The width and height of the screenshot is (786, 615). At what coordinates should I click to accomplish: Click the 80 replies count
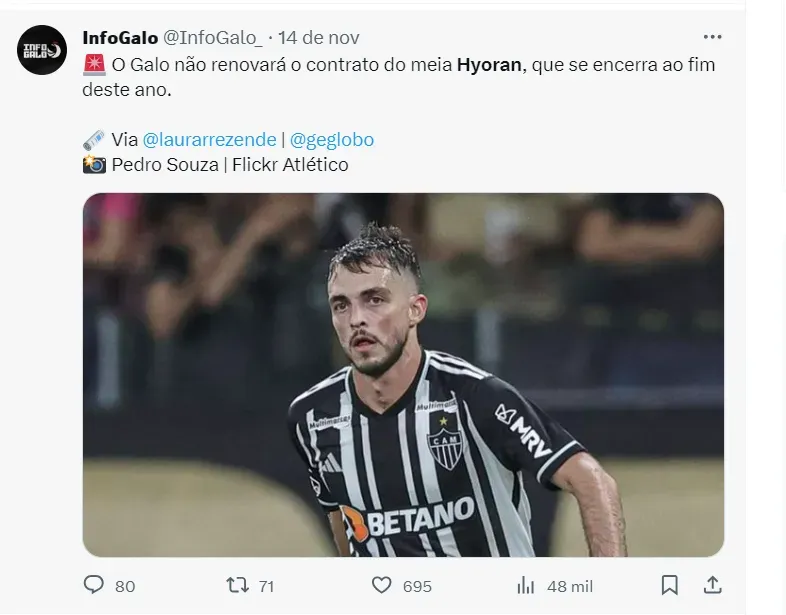pyautogui.click(x=125, y=585)
